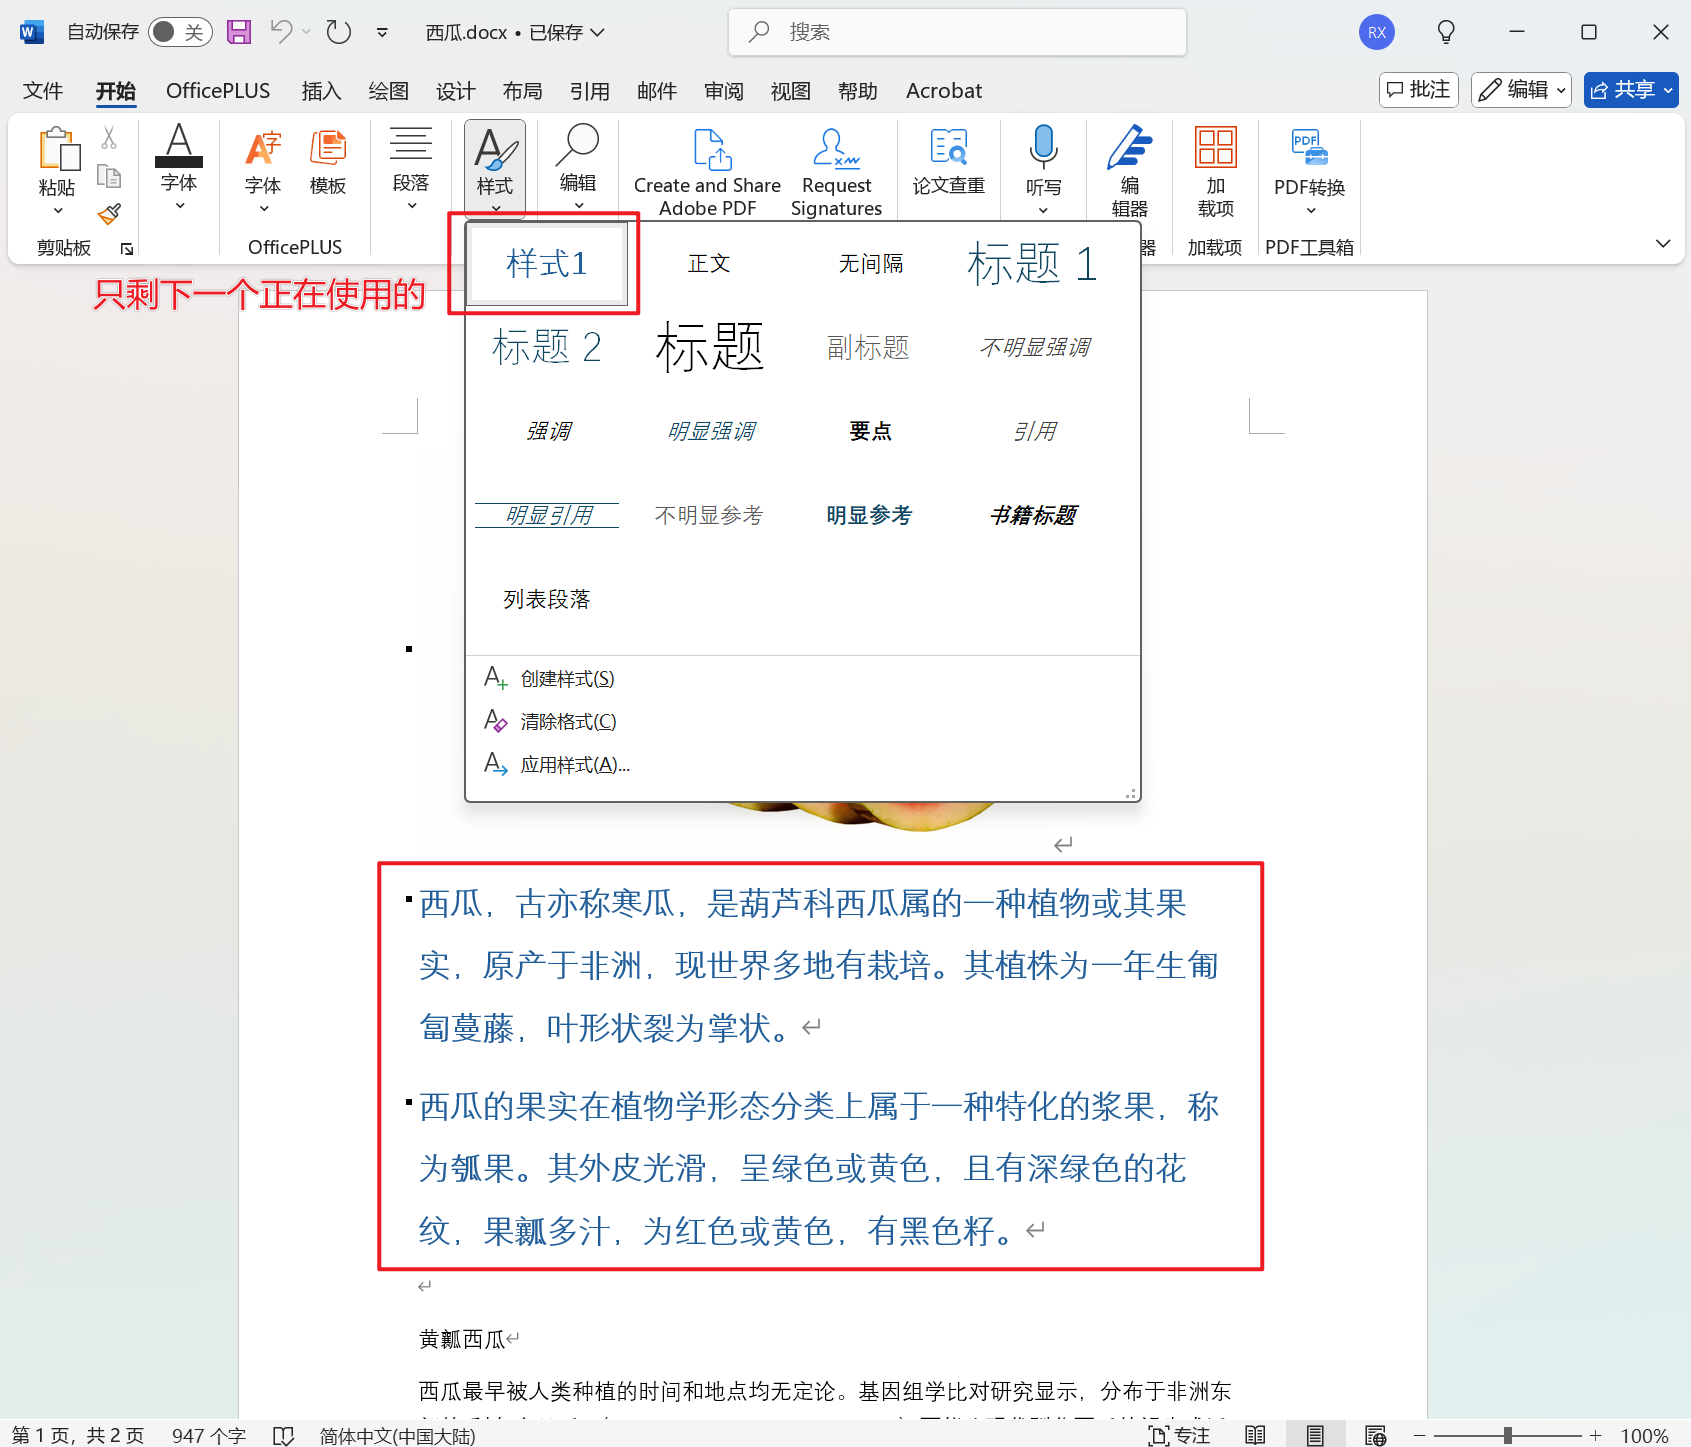Screen dimensions: 1691x1447
Task: Expand the 字体 (Font) dropdown
Action: point(179,206)
